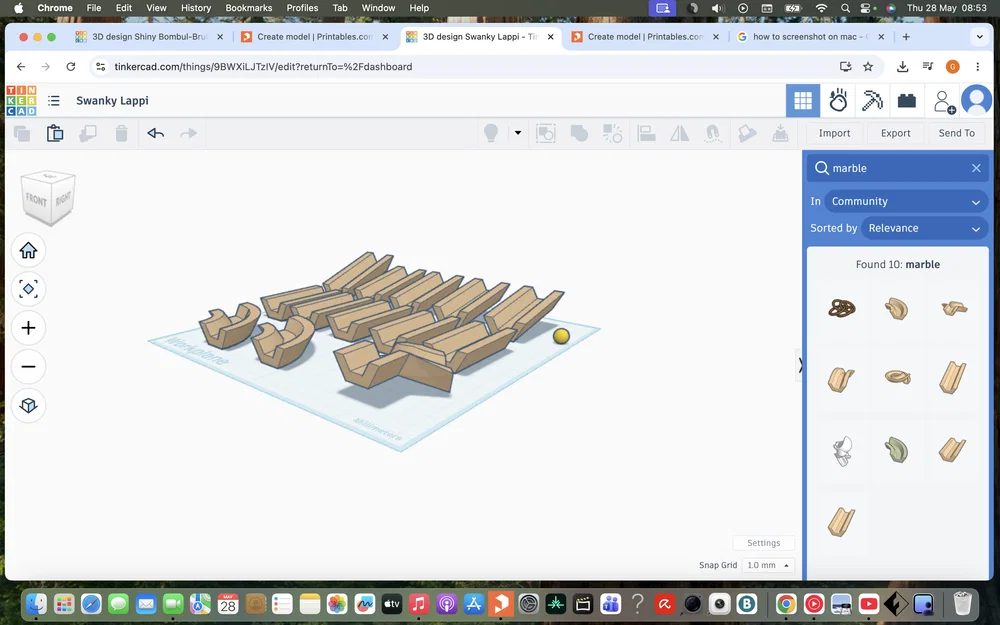This screenshot has width=1000, height=625.
Task: Click the Import button
Action: point(834,133)
